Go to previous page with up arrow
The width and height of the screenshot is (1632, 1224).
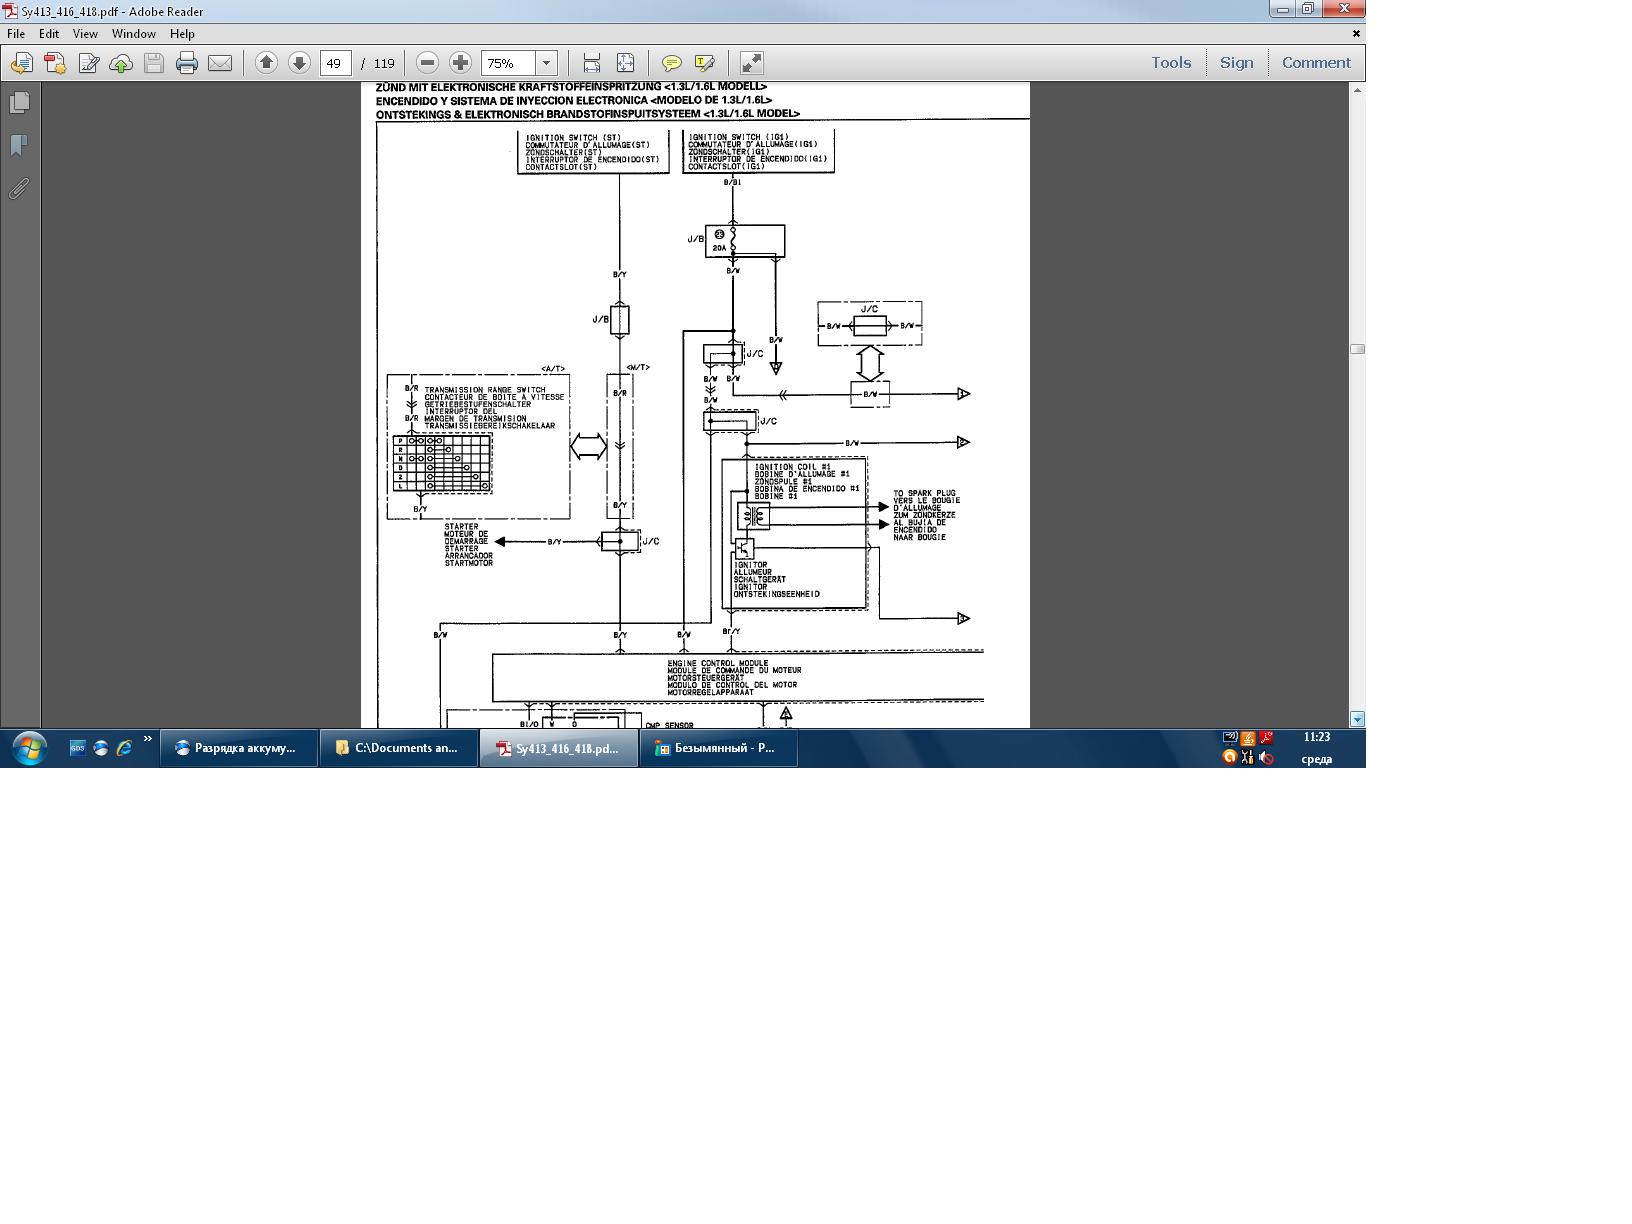[266, 63]
